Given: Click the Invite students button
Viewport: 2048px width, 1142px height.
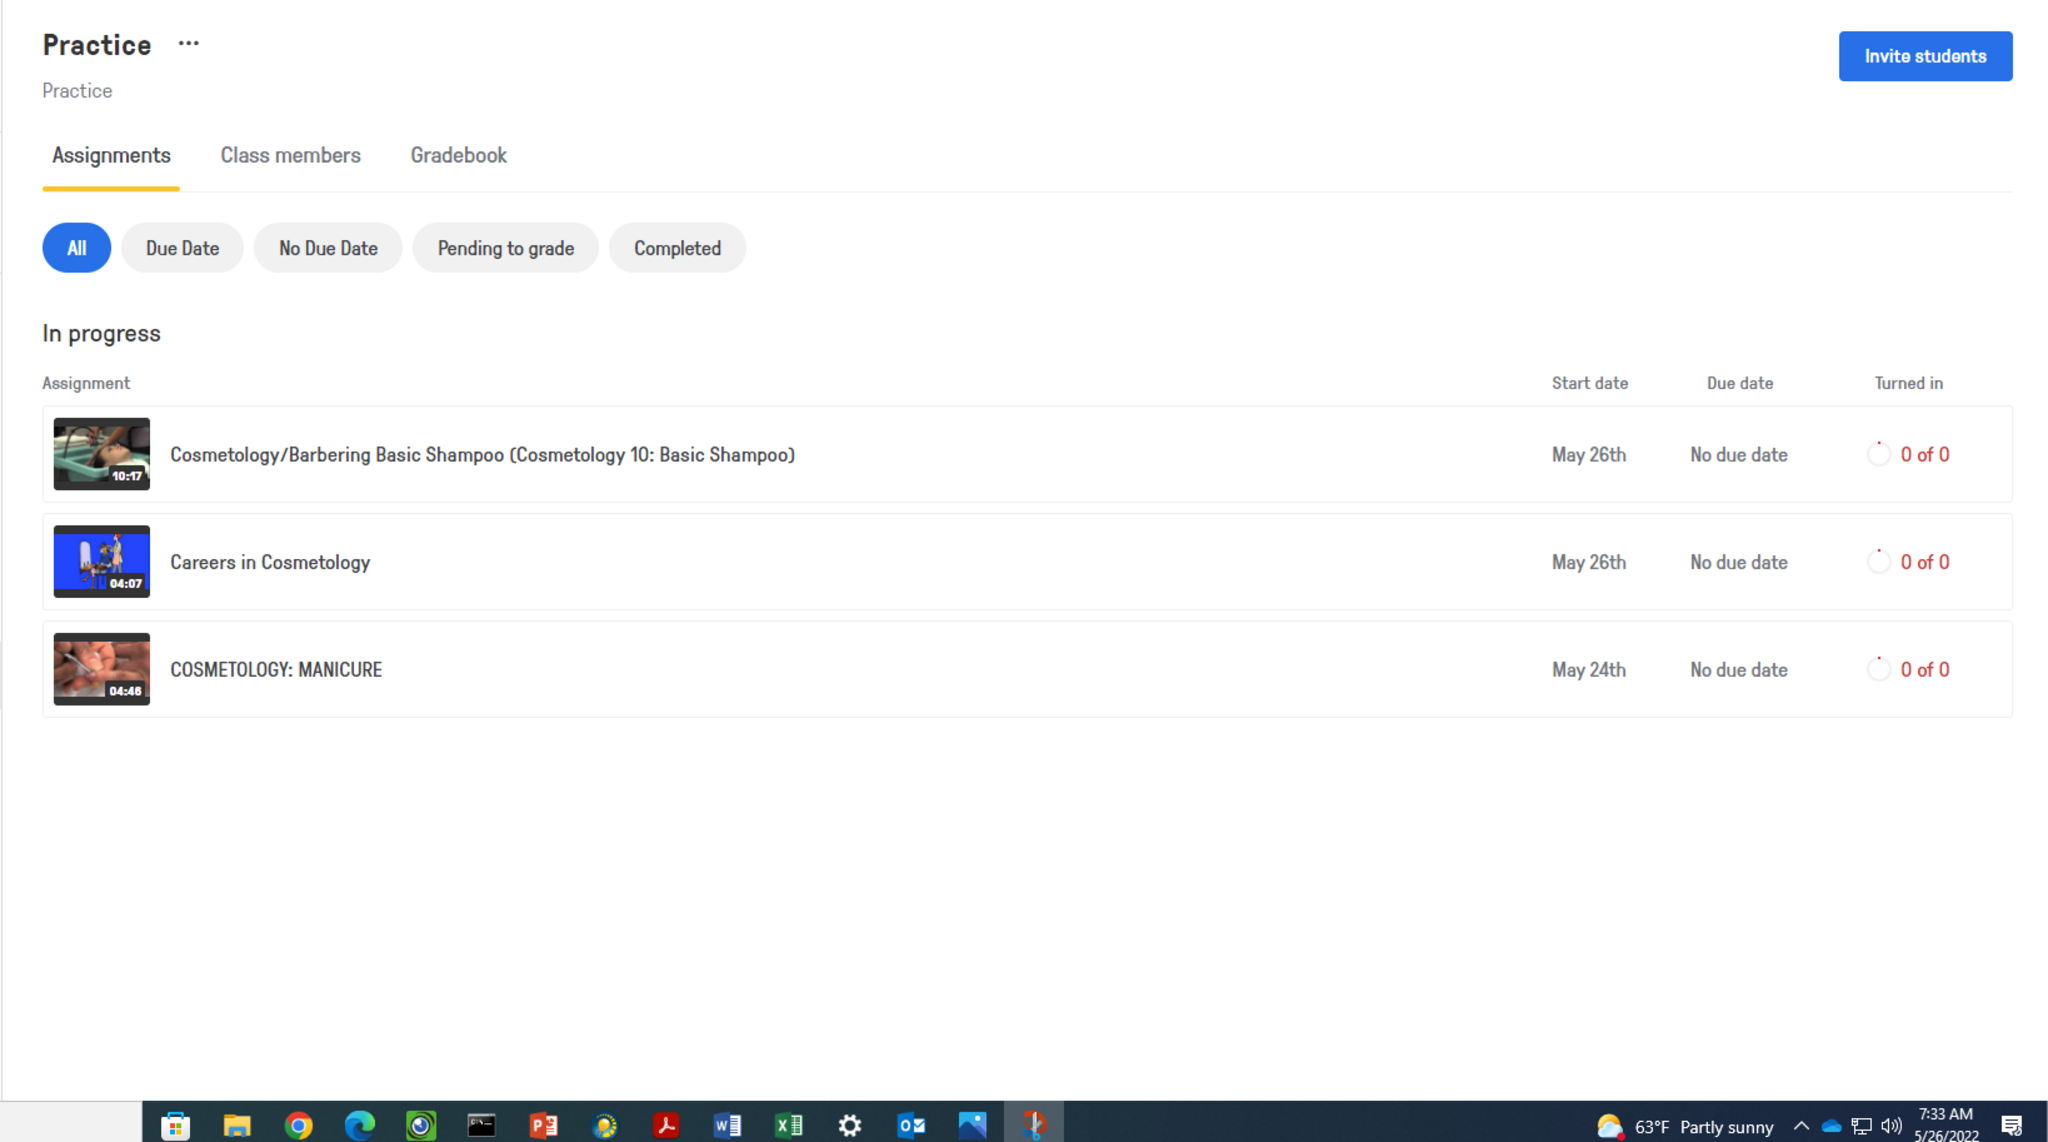Looking at the screenshot, I should click(x=1924, y=56).
